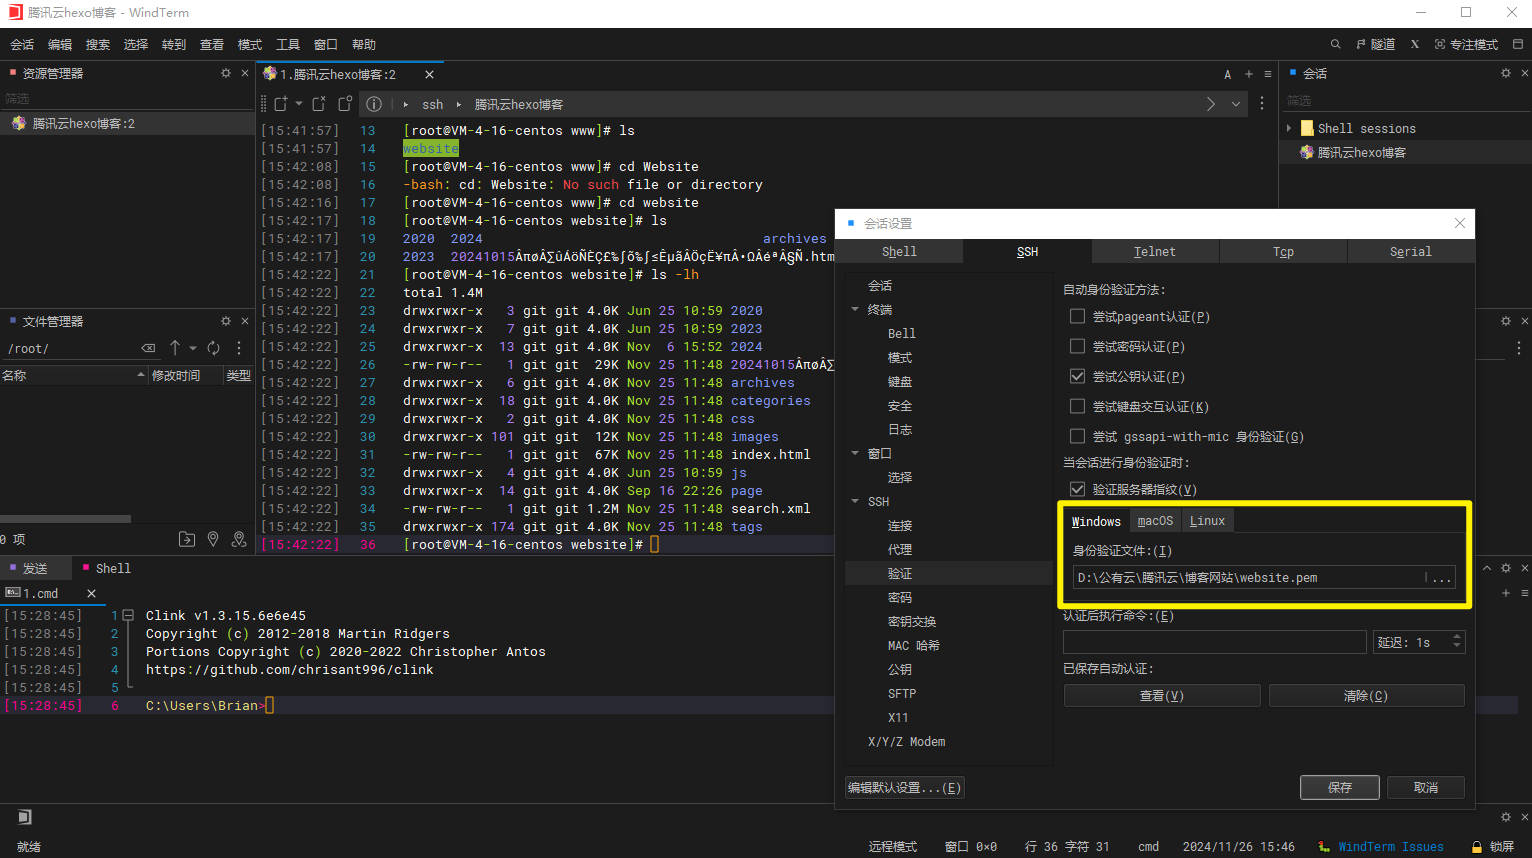Click 取消 button in session settings
This screenshot has width=1532, height=858.
point(1426,787)
